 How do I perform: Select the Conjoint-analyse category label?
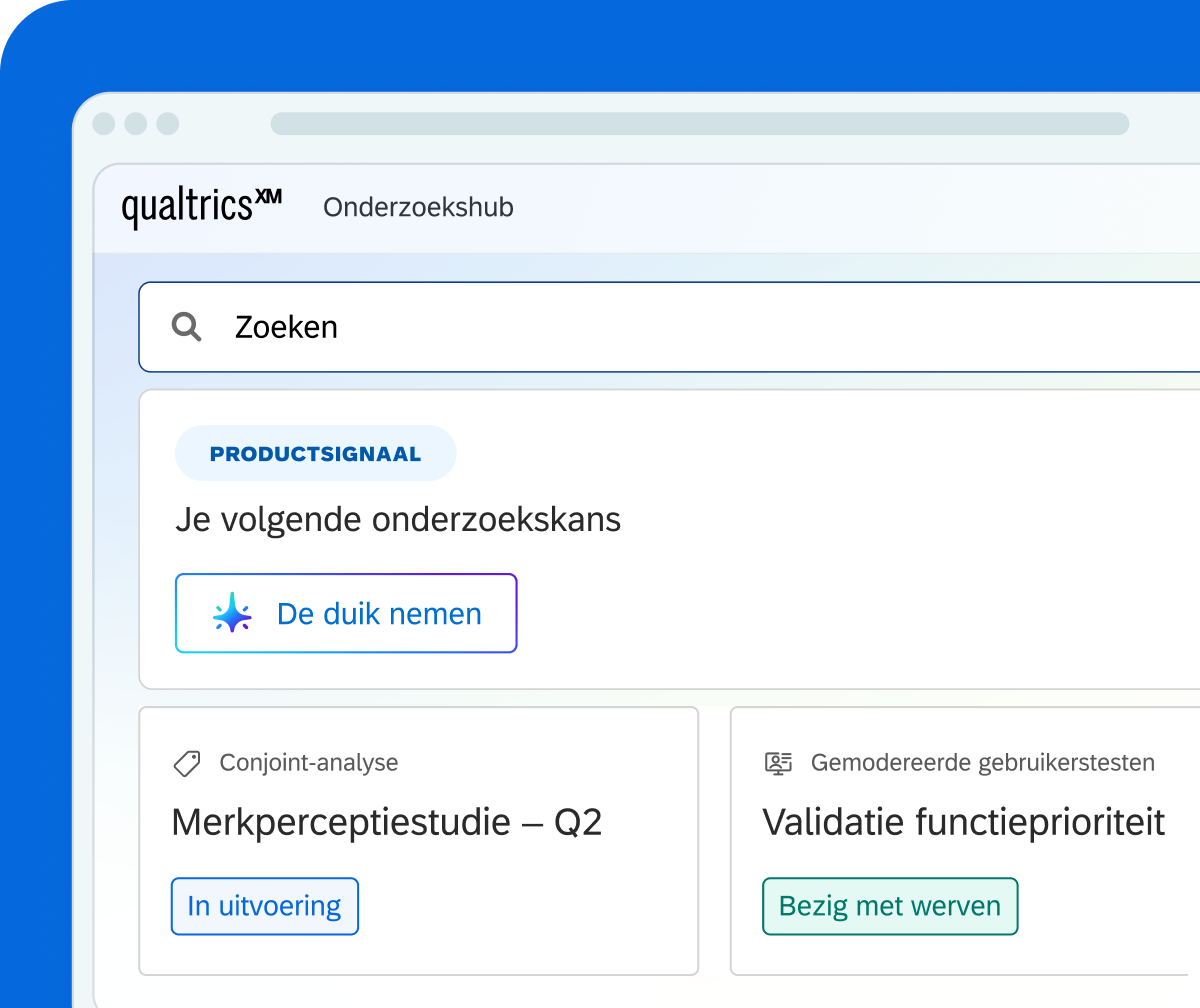309,763
